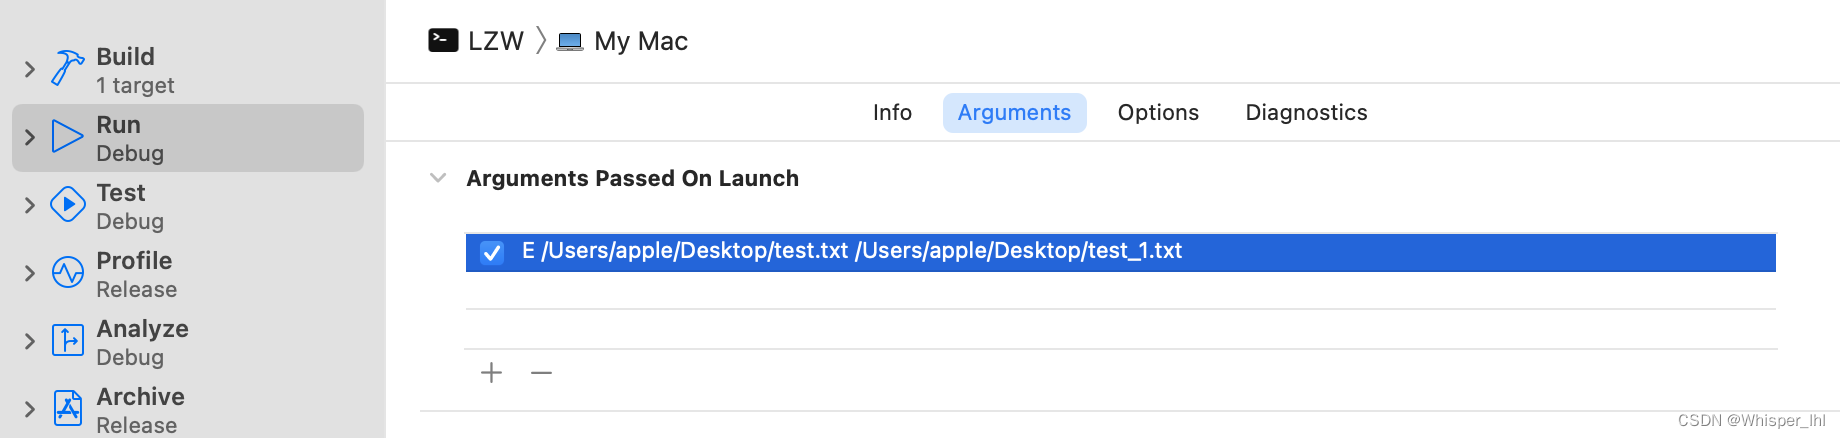Expand the Analyze action disclosure arrow
Image resolution: width=1840 pixels, height=438 pixels.
pyautogui.click(x=29, y=341)
